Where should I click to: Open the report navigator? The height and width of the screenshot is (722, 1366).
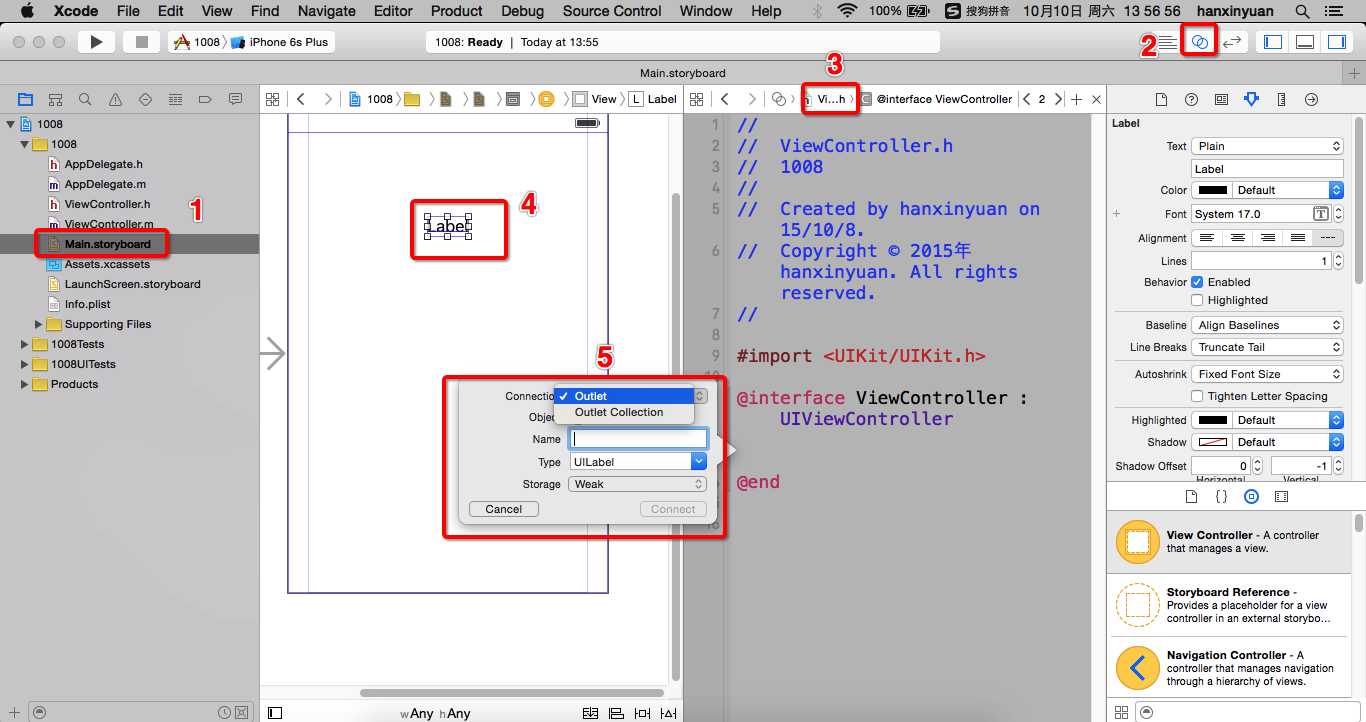click(x=235, y=99)
